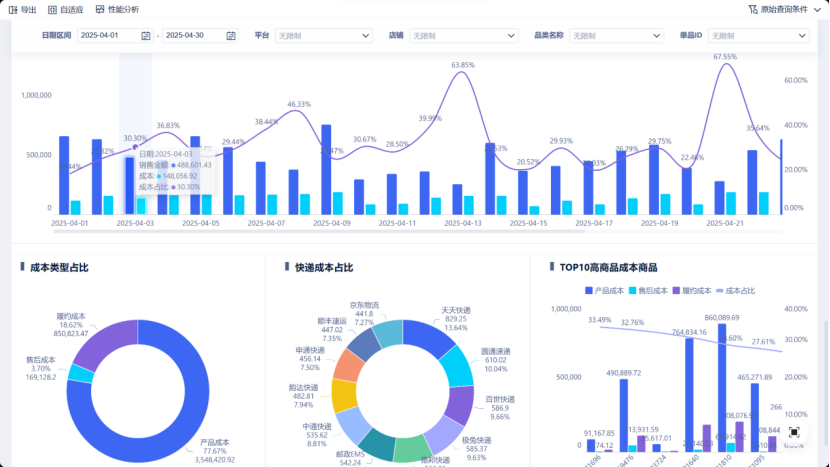
Task: Open calendar for end date 2025-04-30
Action: point(231,35)
